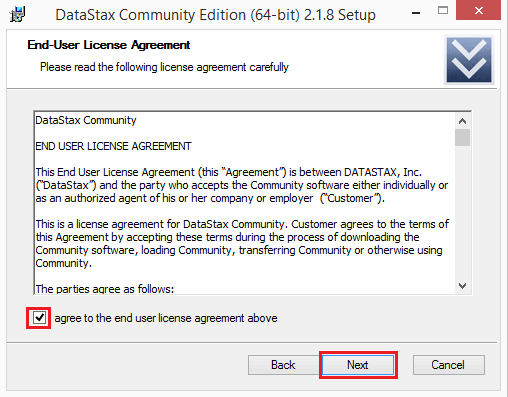Click the 'agree to the end user license agreement above' label

tap(166, 318)
